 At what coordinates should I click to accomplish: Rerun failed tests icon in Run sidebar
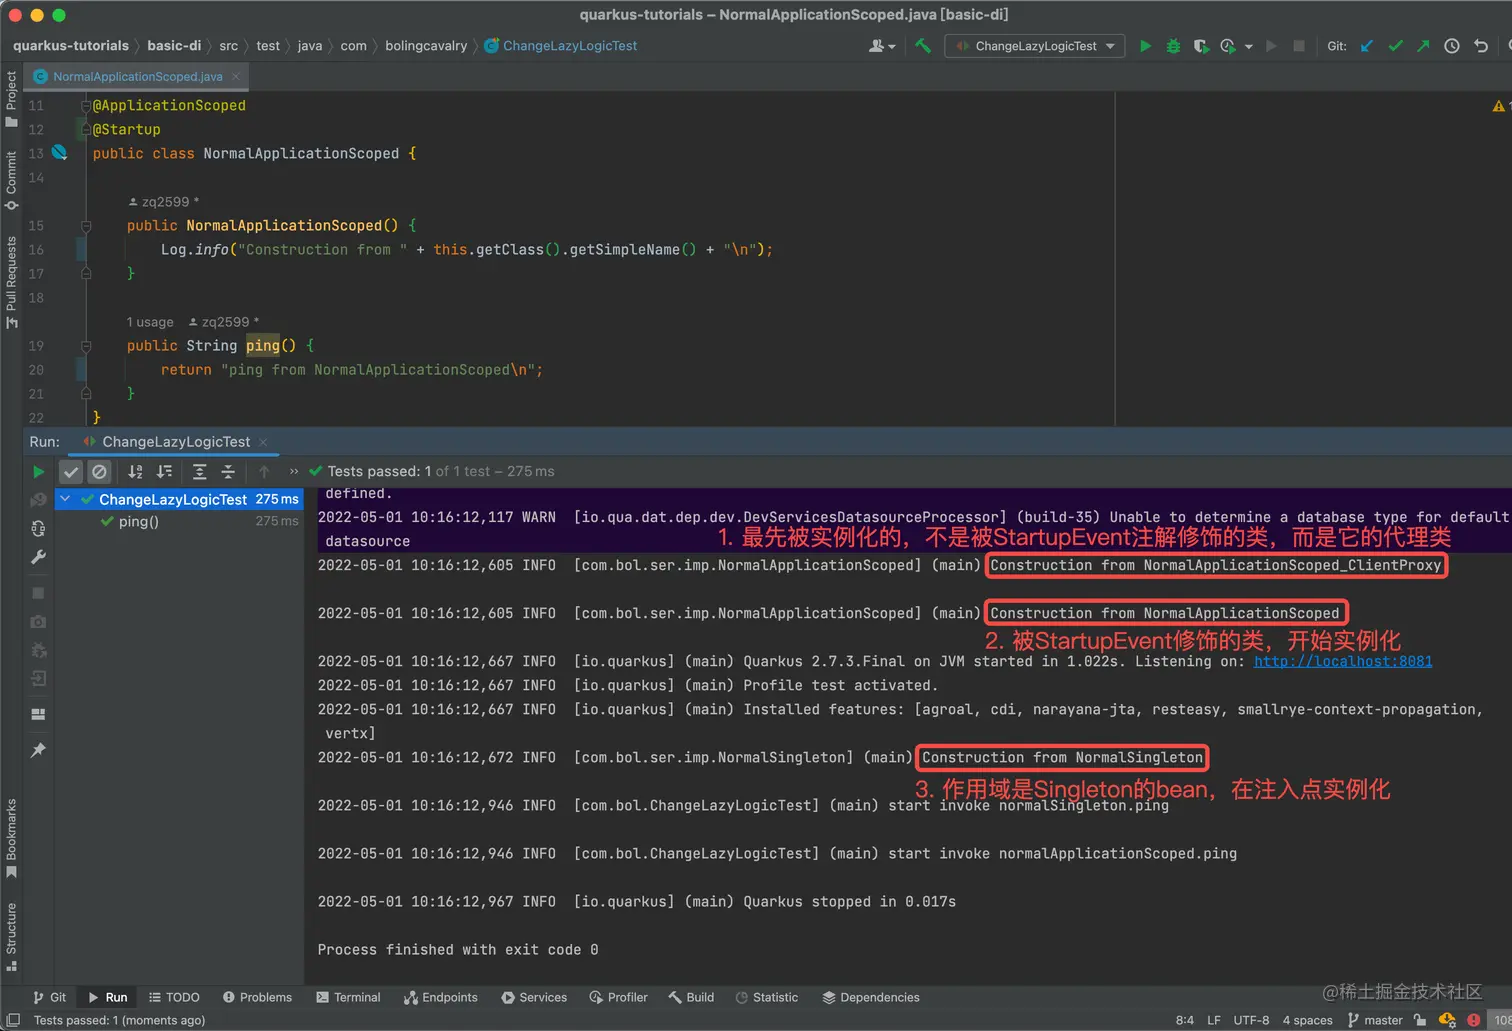pos(38,499)
